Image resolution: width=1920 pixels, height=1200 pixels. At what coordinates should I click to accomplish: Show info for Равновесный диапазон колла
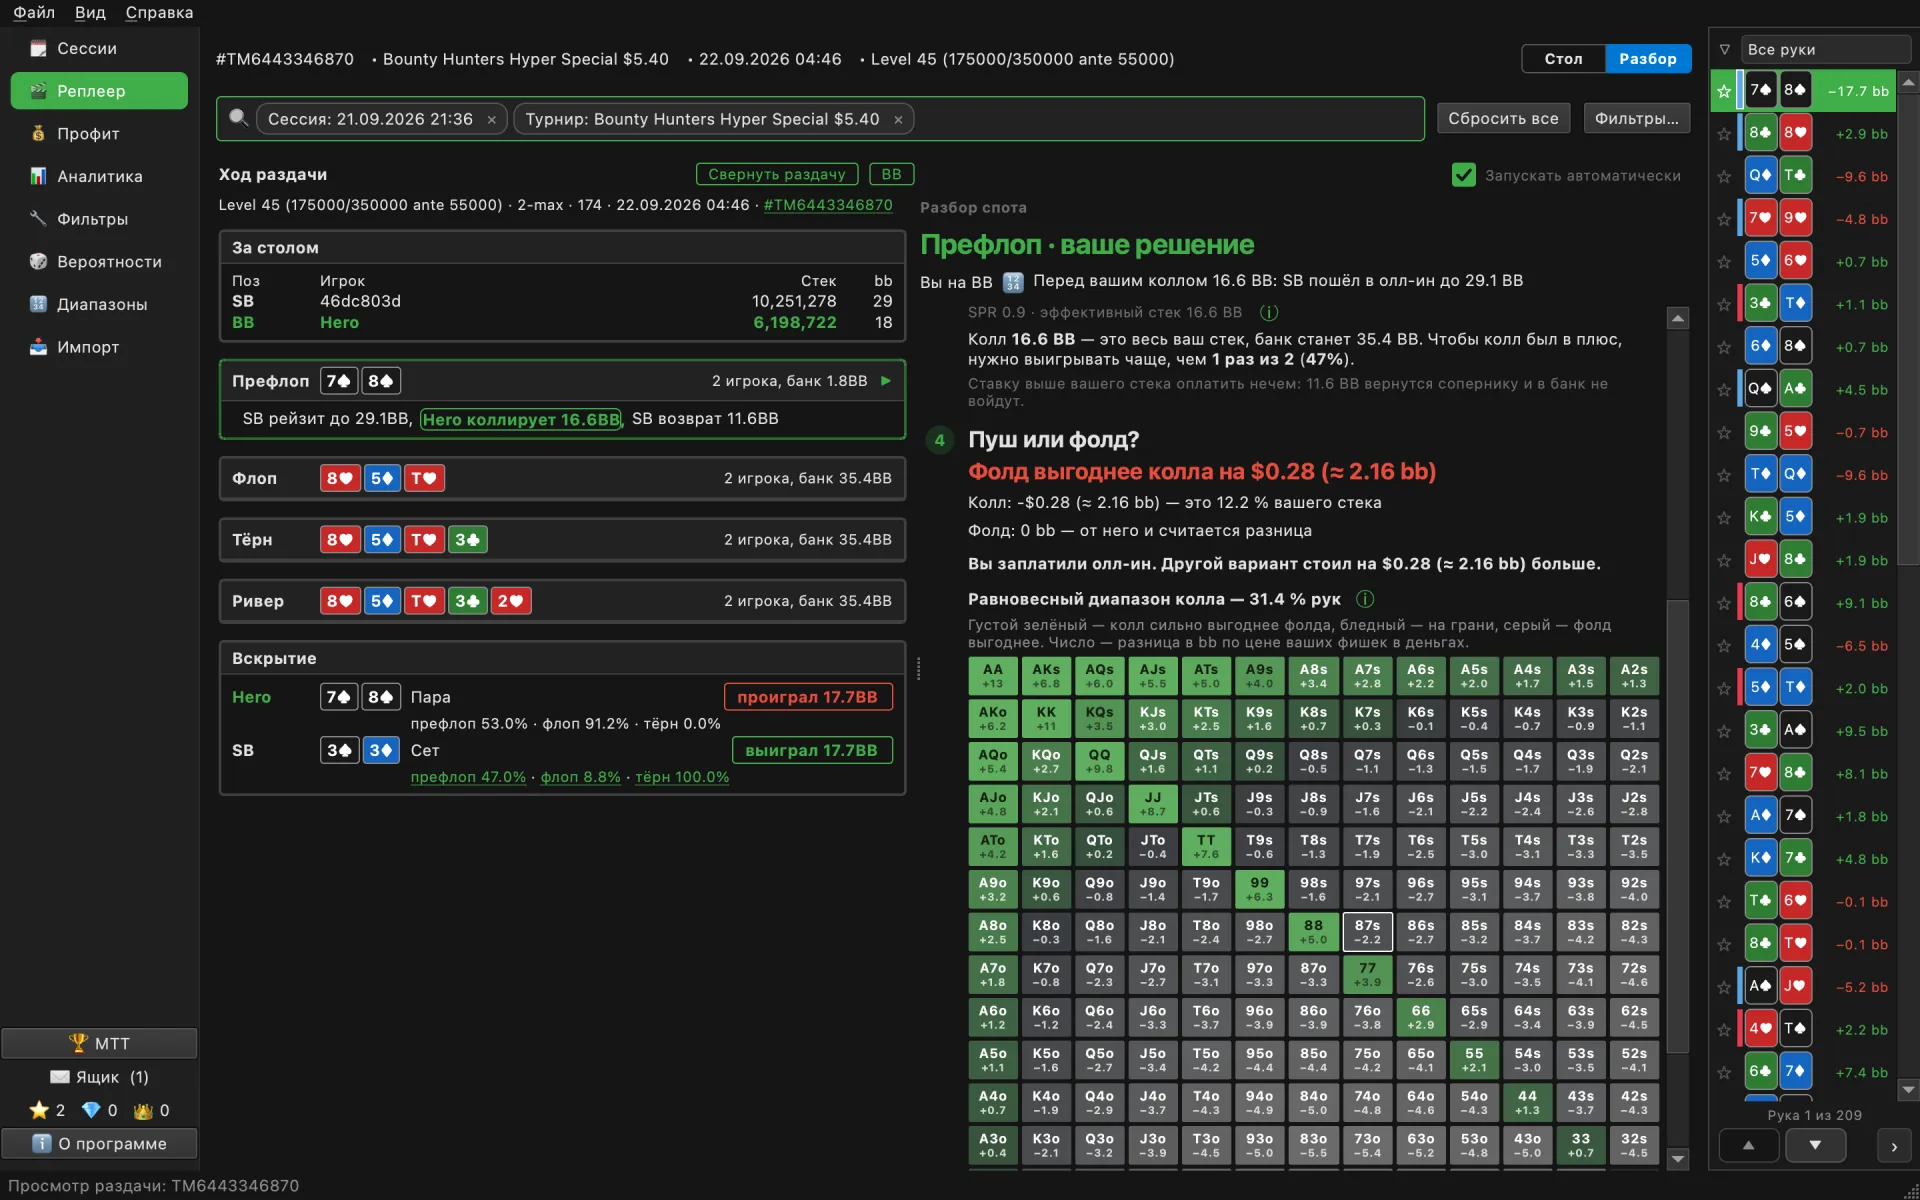[x=1365, y=599]
